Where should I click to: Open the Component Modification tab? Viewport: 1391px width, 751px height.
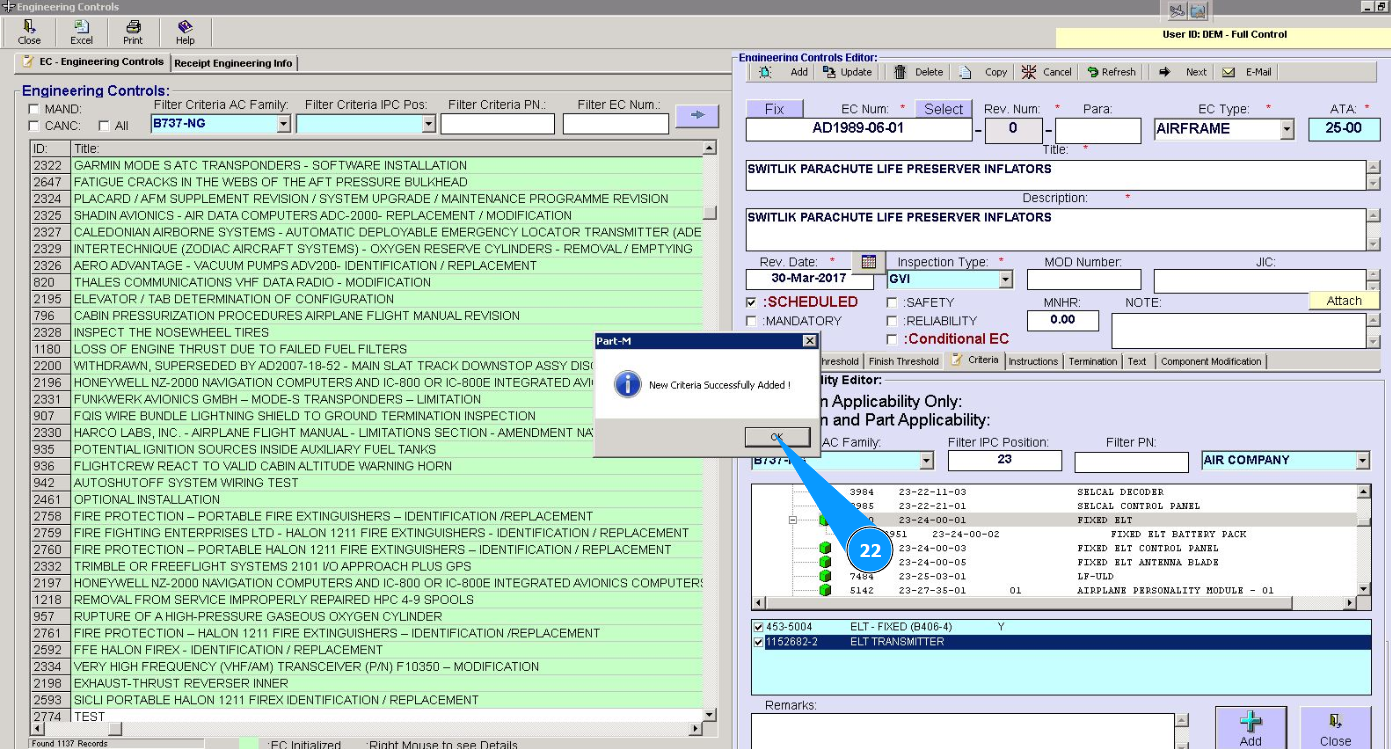point(1210,362)
